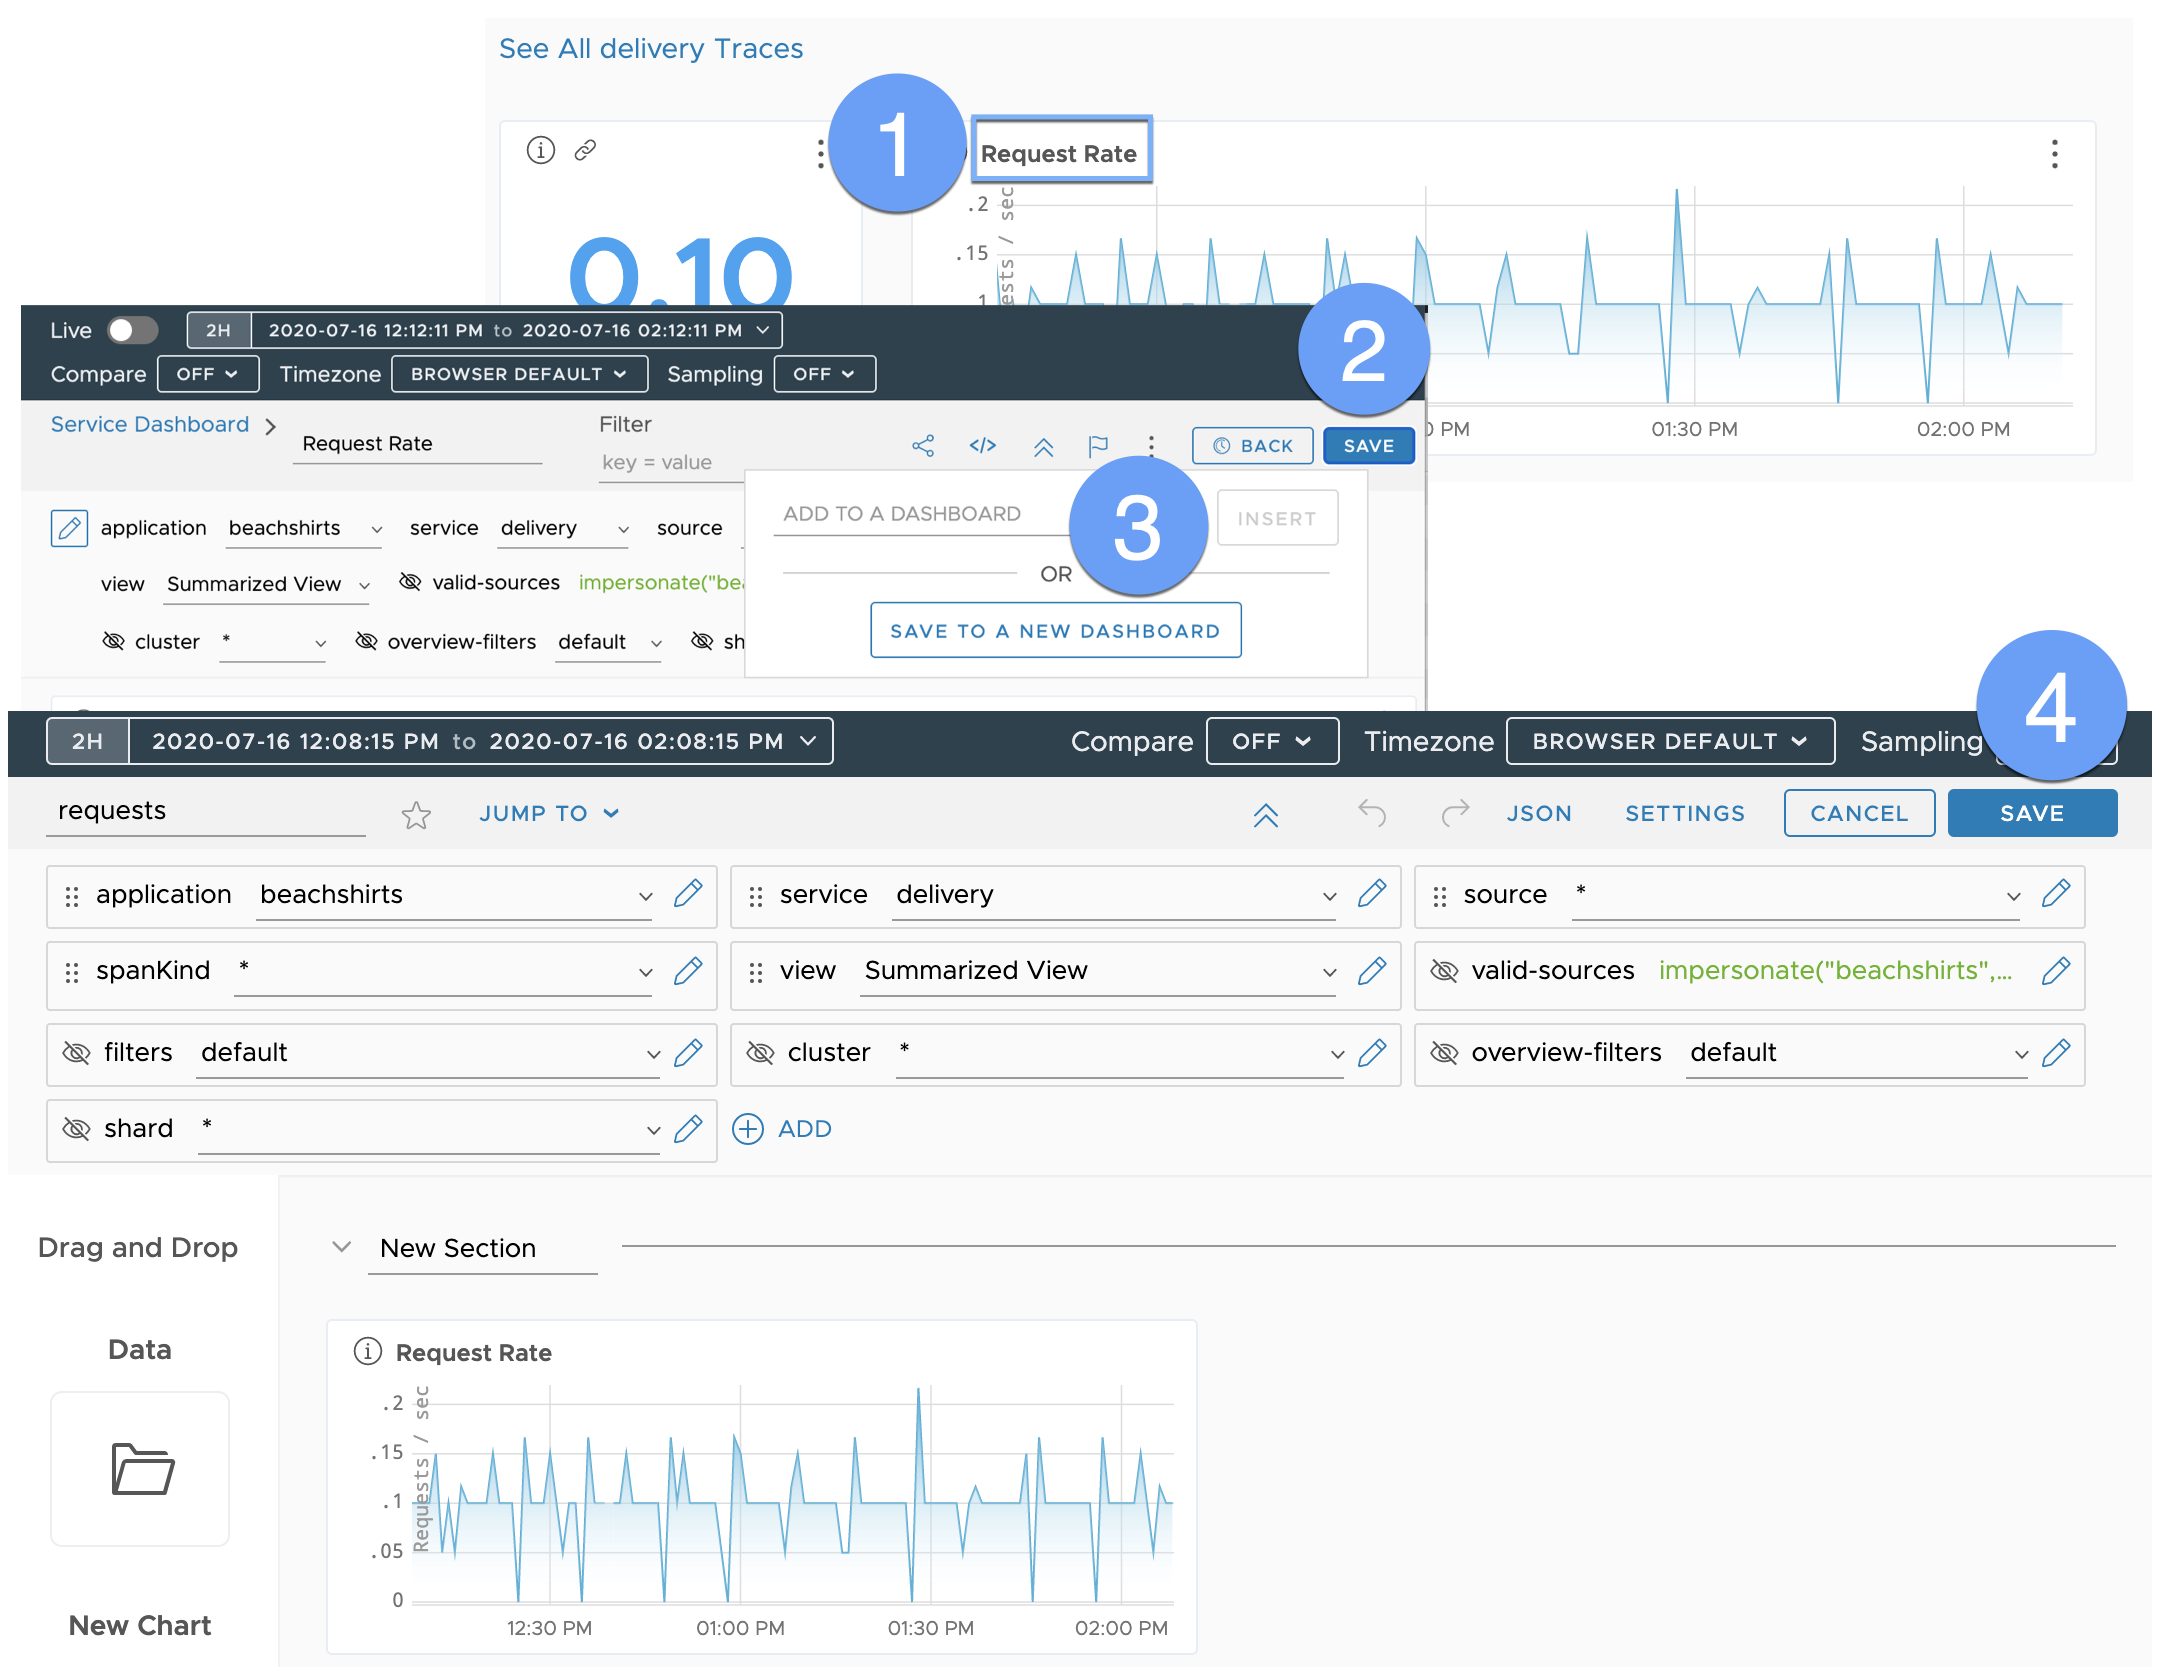Click the Data folder icon tile
The height and width of the screenshot is (1667, 2167).
point(140,1468)
